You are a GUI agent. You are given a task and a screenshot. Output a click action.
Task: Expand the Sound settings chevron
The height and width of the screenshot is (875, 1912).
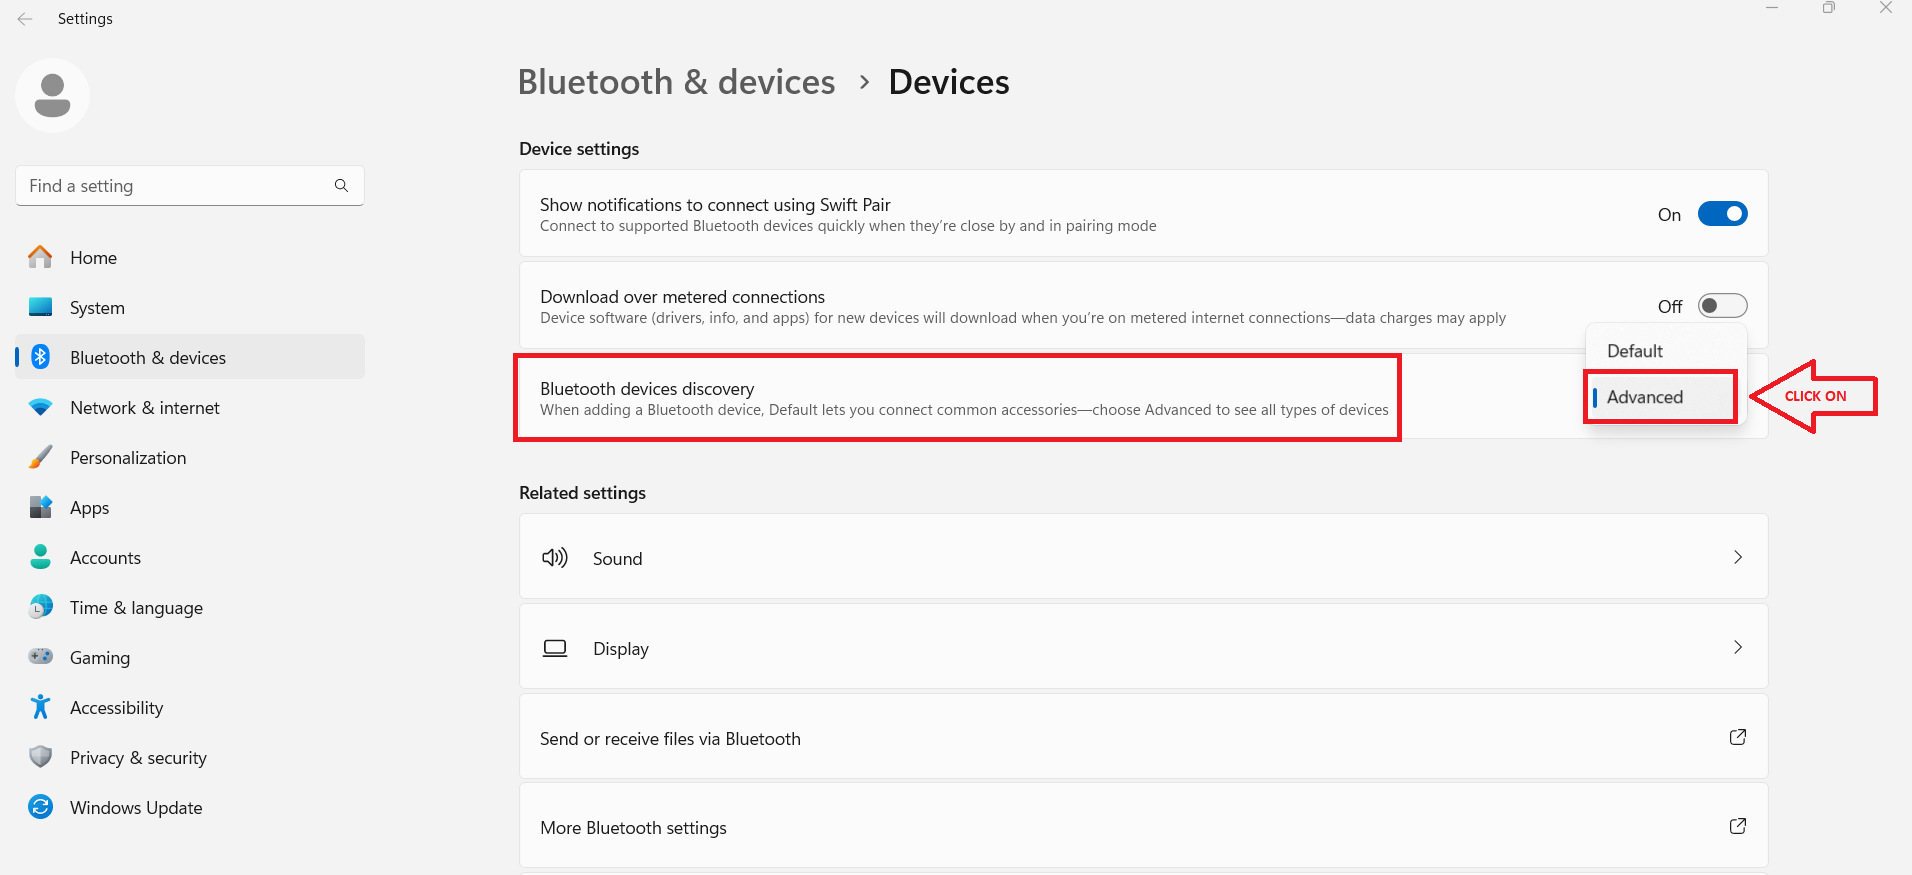(1738, 557)
